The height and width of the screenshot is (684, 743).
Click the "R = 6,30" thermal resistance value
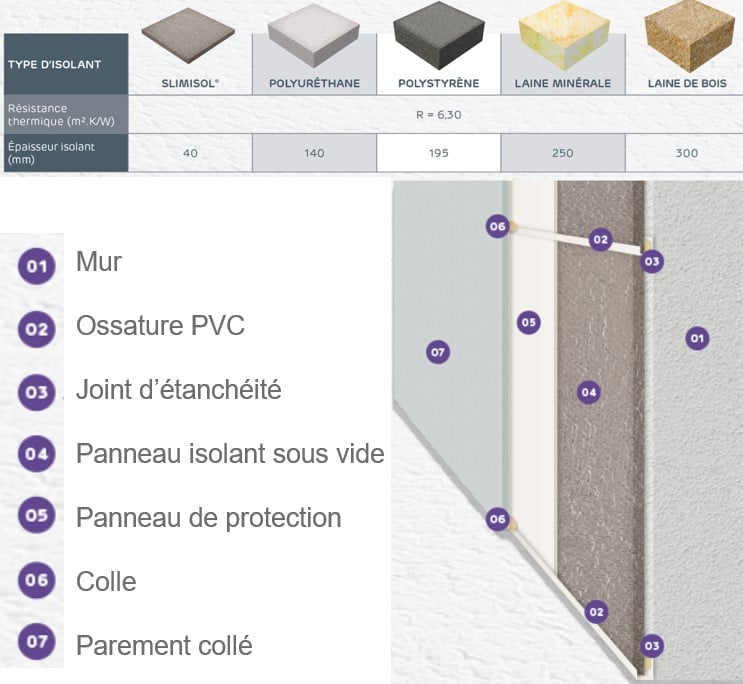point(437,114)
